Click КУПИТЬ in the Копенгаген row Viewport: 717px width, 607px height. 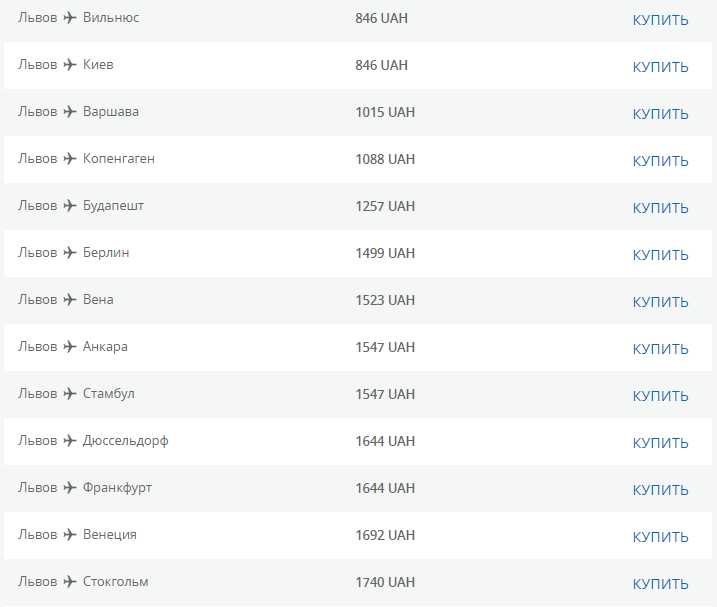pyautogui.click(x=660, y=161)
